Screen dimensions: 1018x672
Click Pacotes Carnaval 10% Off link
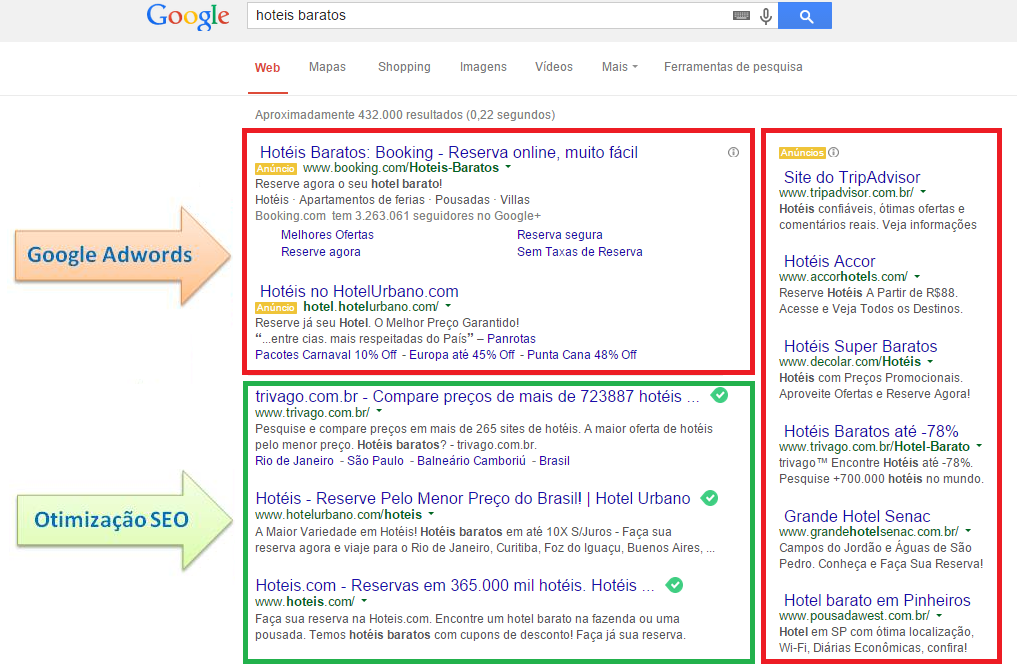326,355
